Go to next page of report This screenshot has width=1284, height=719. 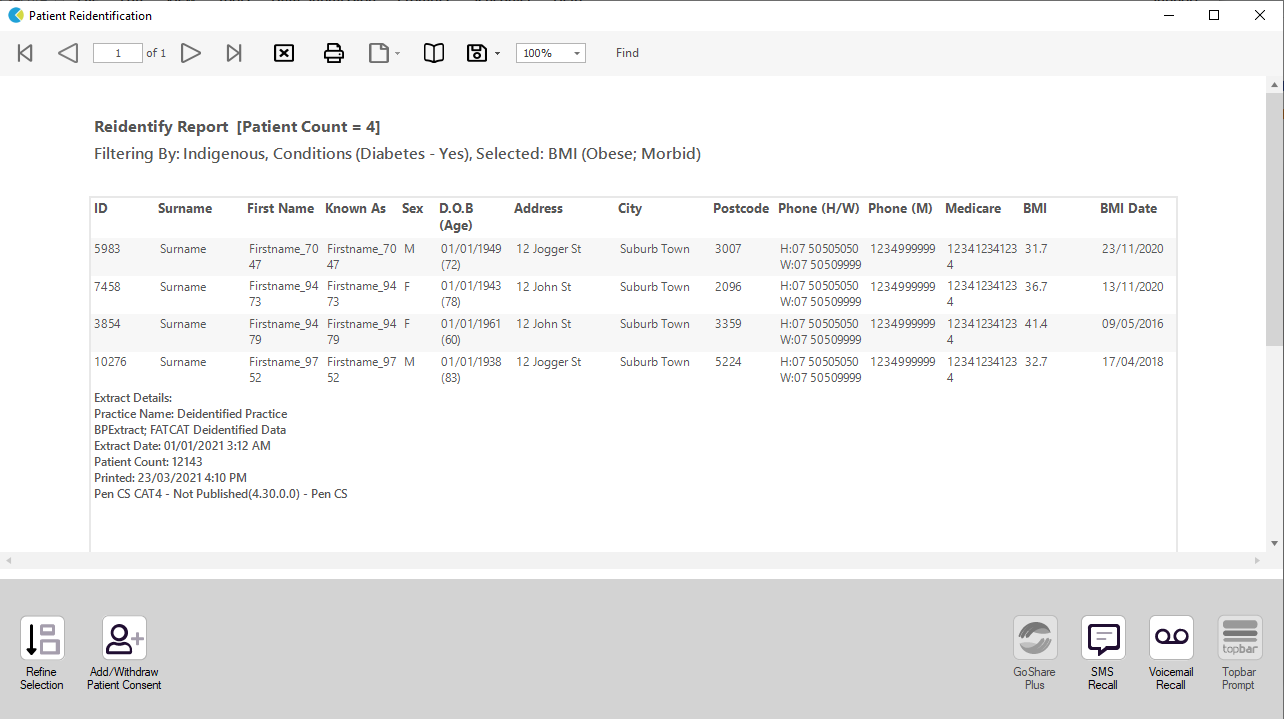click(191, 53)
